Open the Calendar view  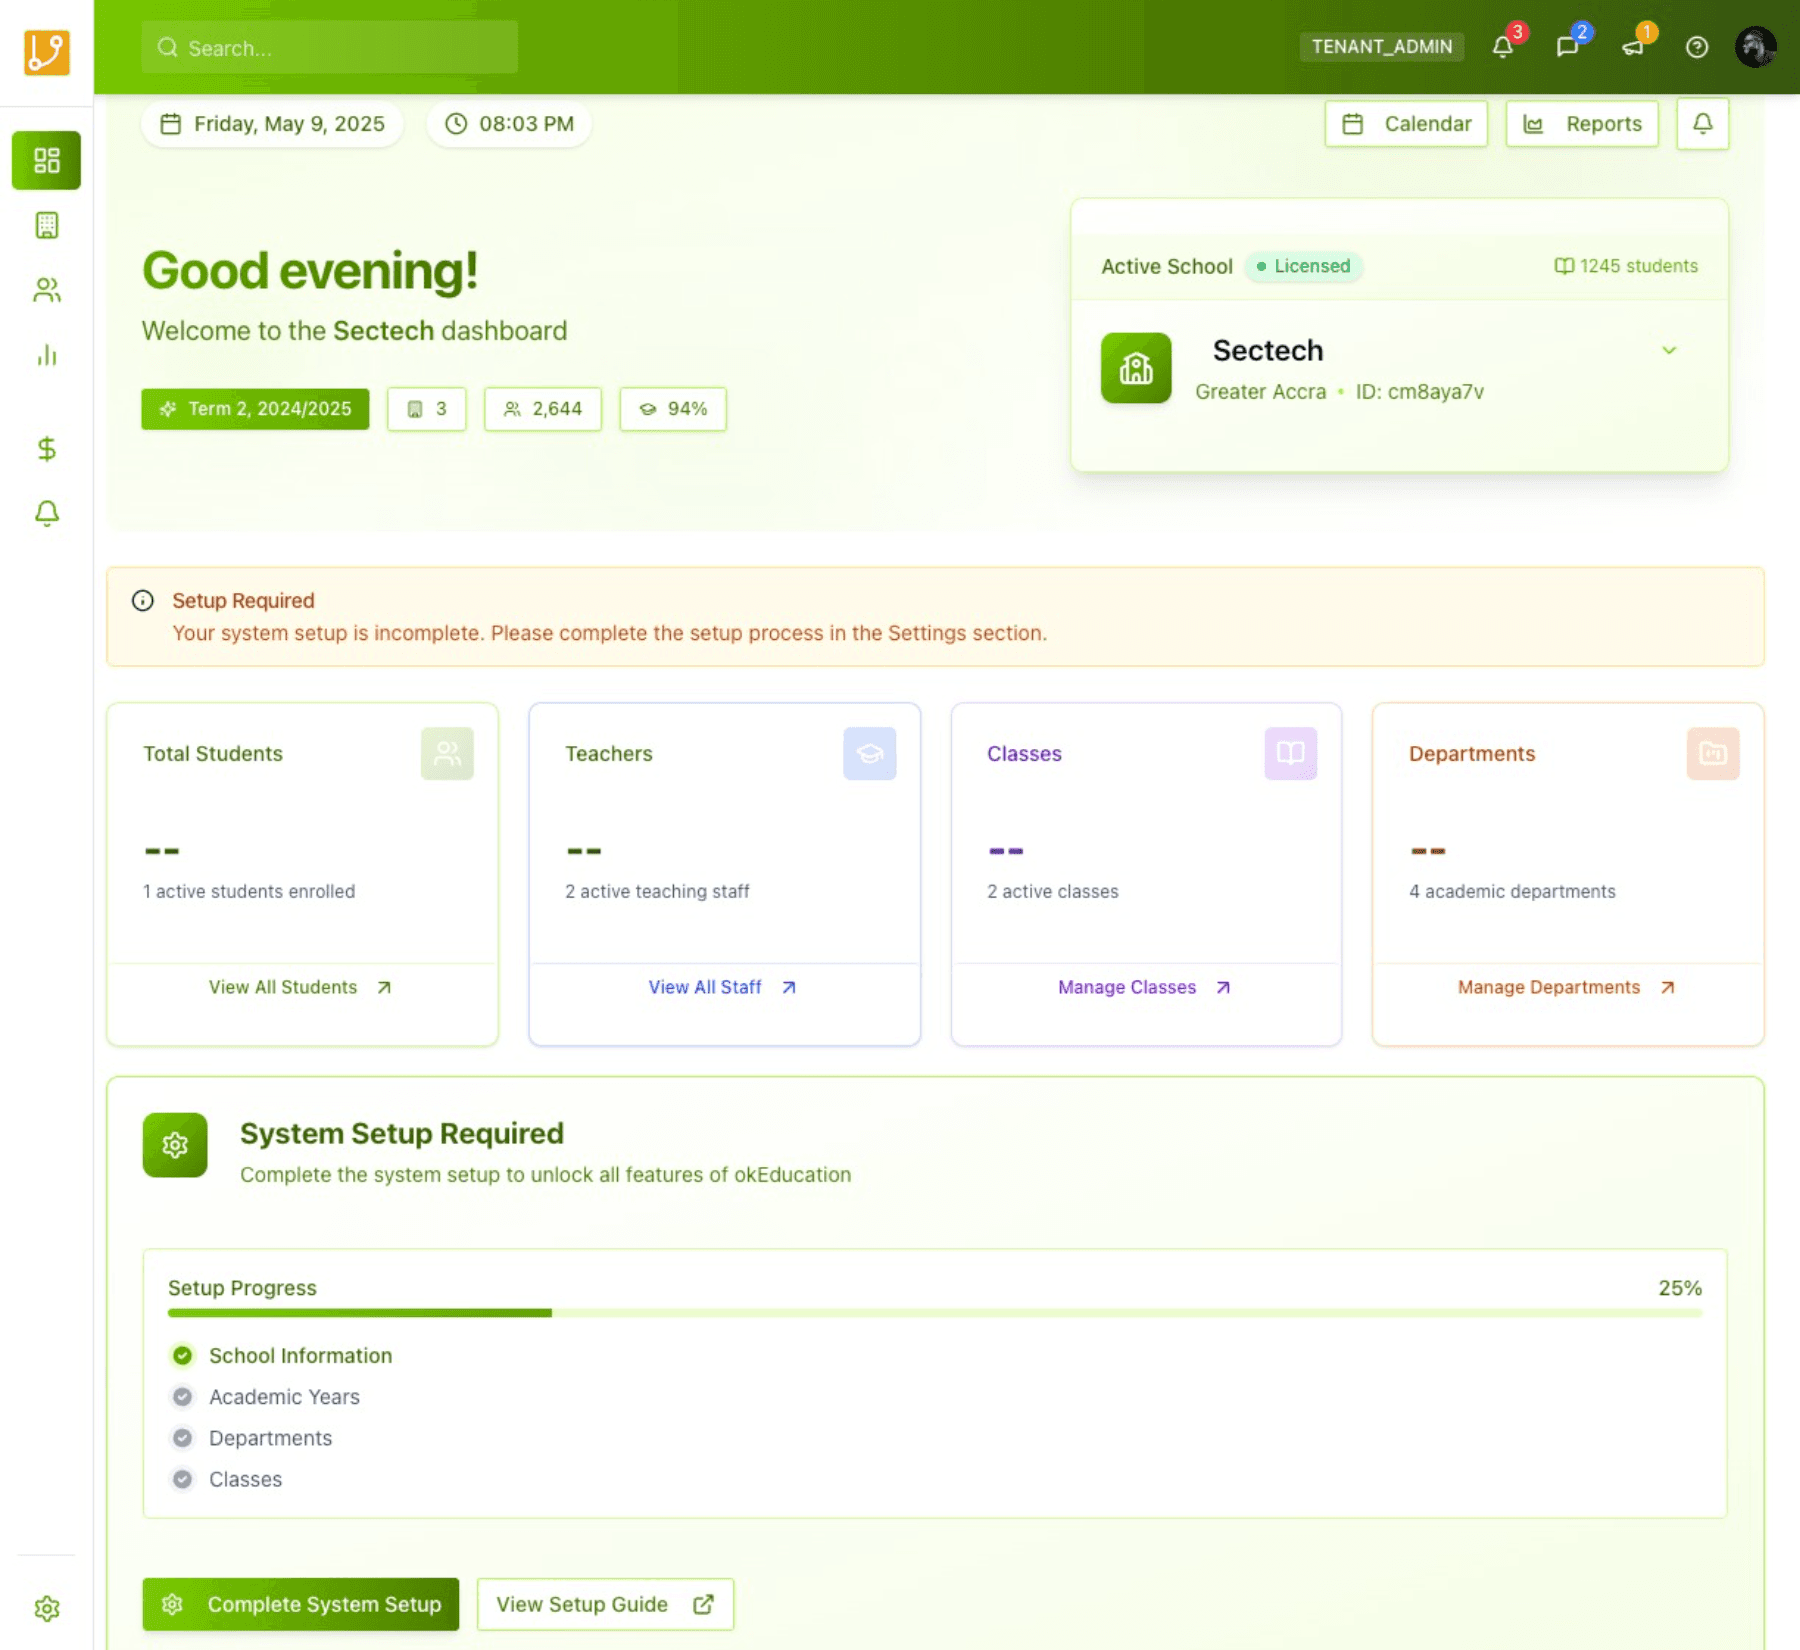pos(1406,124)
